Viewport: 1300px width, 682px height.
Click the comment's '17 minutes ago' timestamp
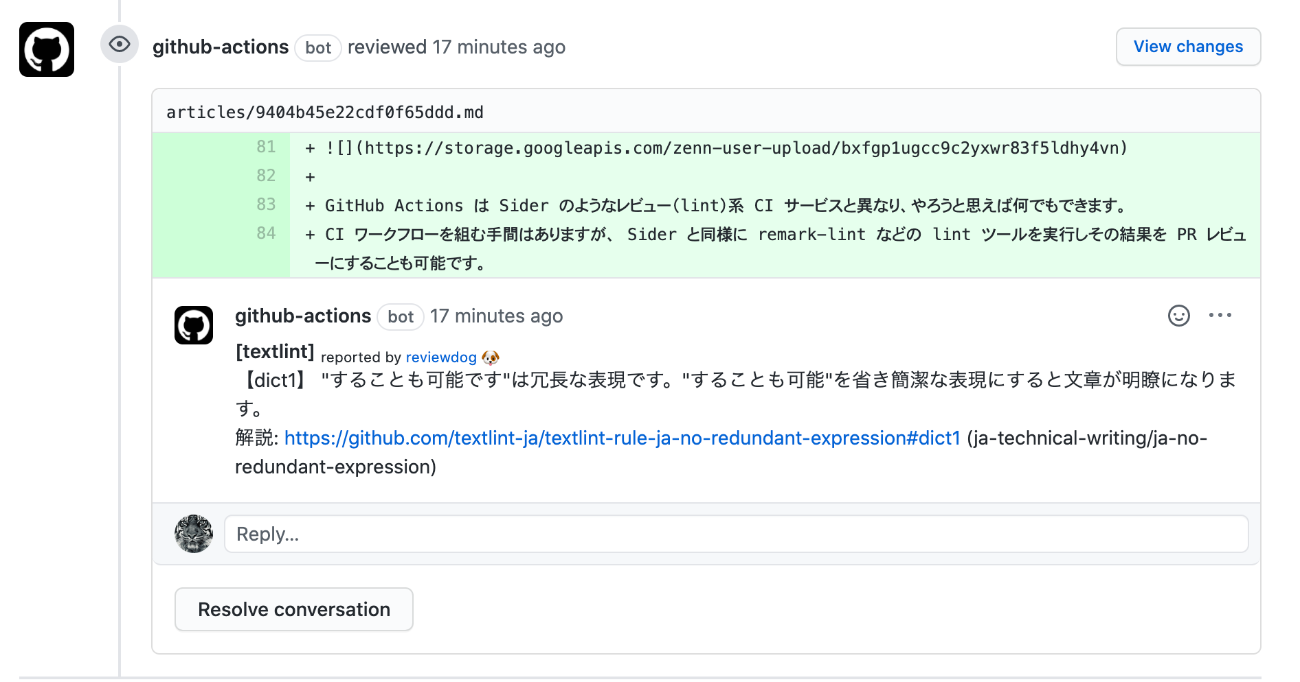pos(496,316)
